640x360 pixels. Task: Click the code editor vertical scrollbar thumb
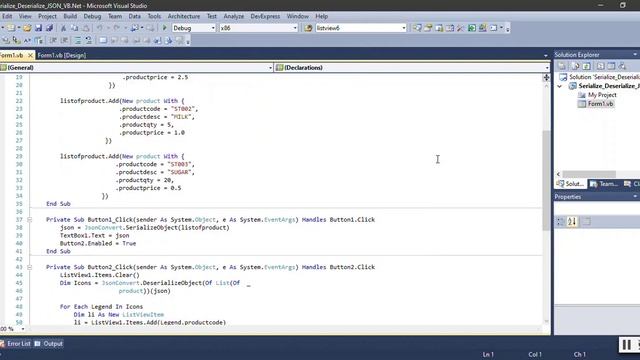[x=546, y=180]
